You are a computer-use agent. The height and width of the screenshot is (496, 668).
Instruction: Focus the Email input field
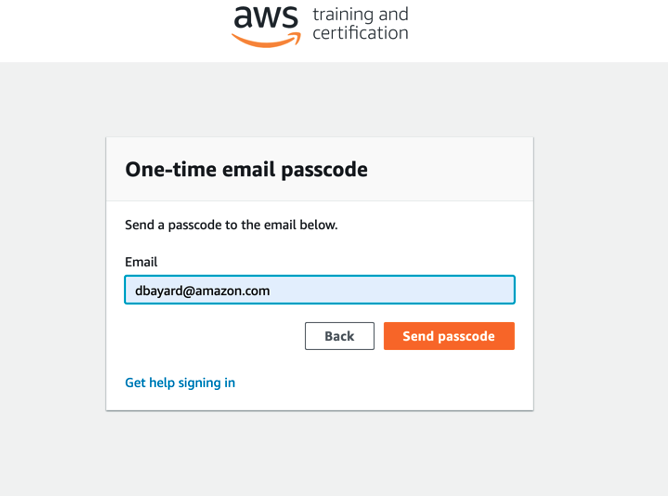tap(320, 290)
